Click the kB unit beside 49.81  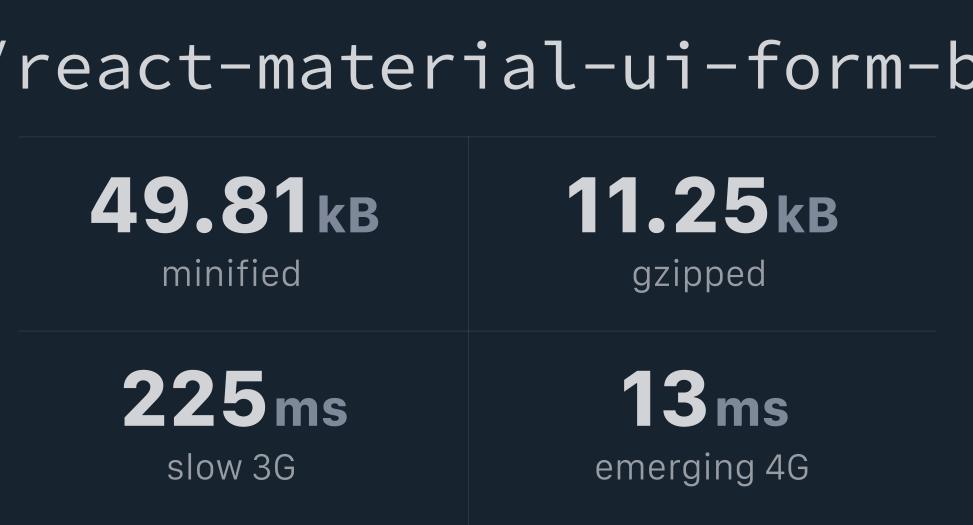348,215
